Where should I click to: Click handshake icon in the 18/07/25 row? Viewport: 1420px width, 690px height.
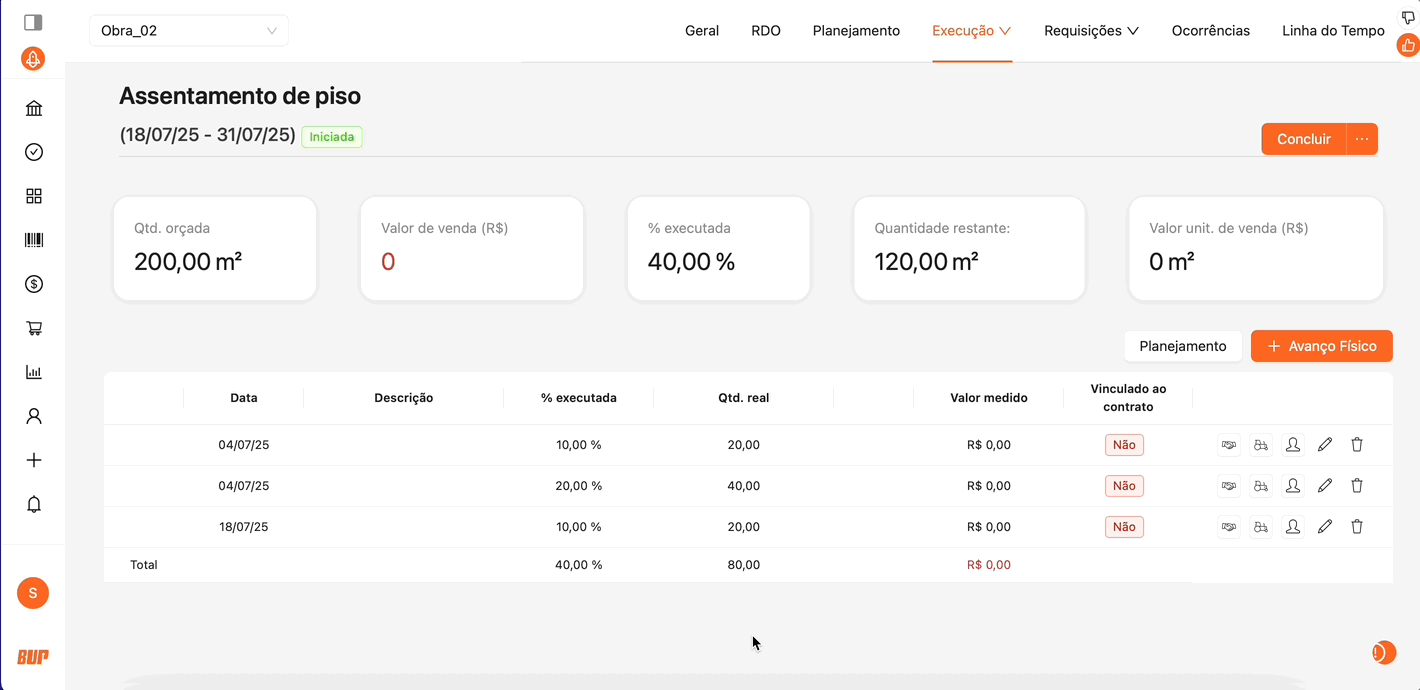(1229, 527)
